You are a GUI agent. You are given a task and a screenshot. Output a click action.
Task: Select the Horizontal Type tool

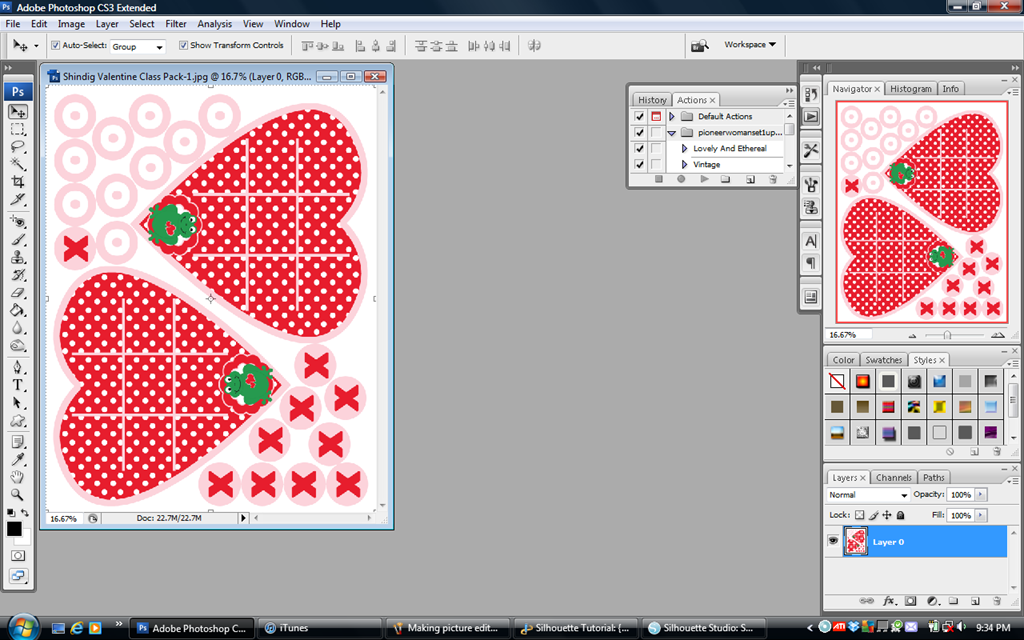tap(18, 385)
